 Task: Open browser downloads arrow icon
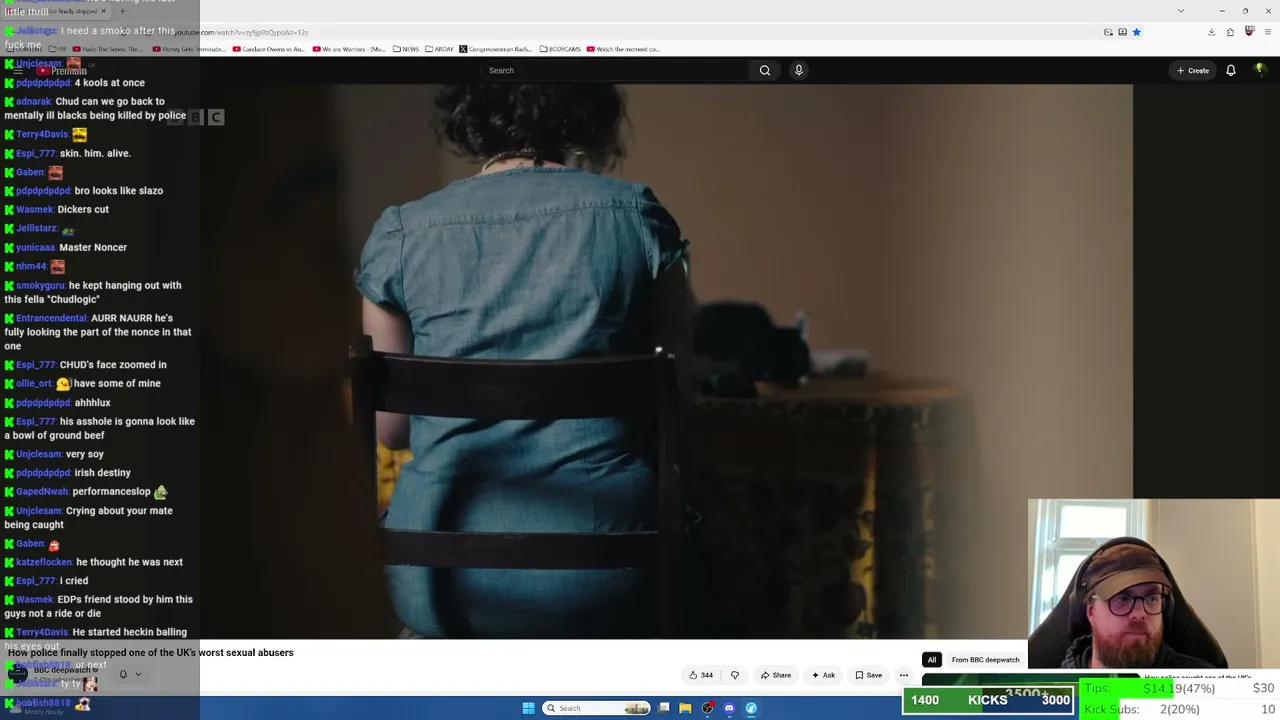pyautogui.click(x=1211, y=32)
